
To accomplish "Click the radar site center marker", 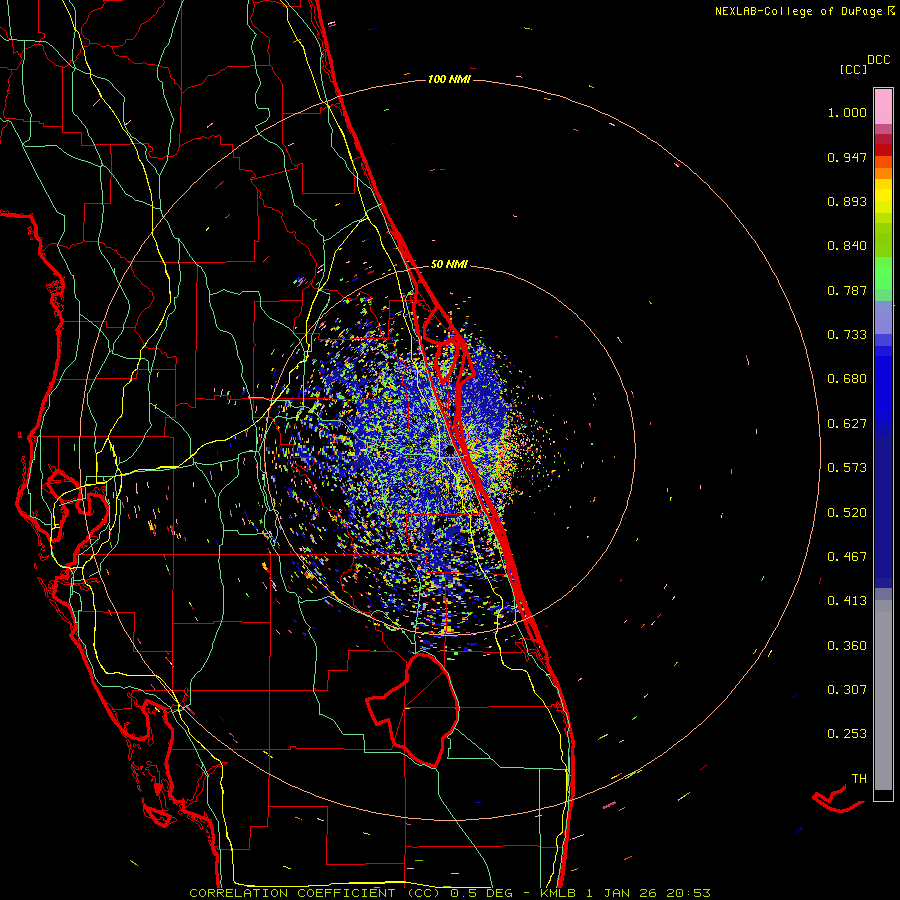I will 451,452.
